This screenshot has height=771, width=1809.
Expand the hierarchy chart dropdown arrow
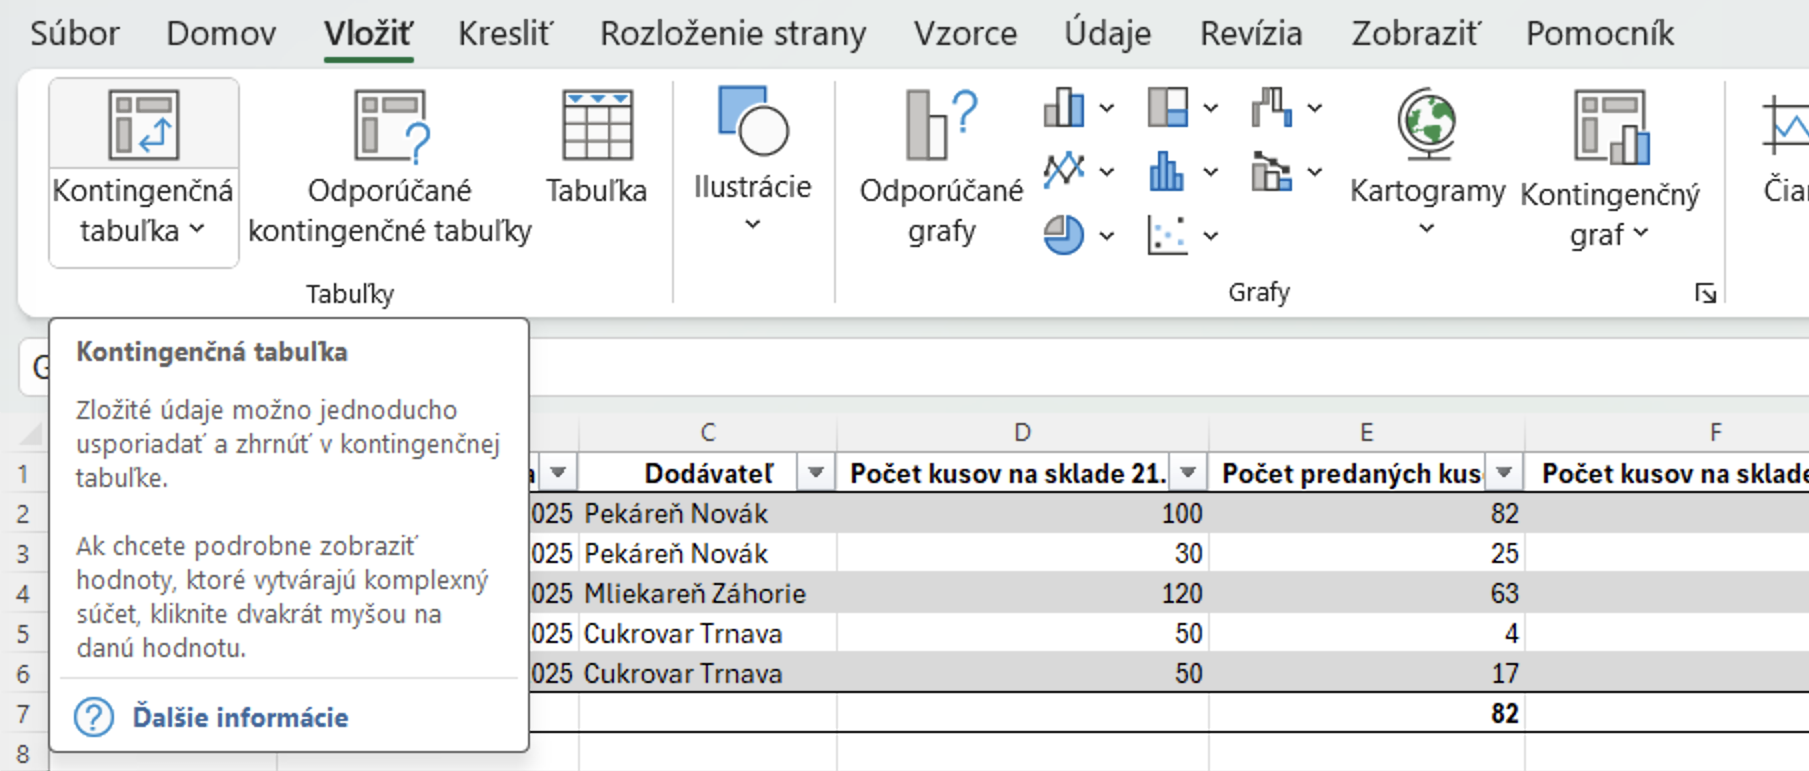point(1210,108)
